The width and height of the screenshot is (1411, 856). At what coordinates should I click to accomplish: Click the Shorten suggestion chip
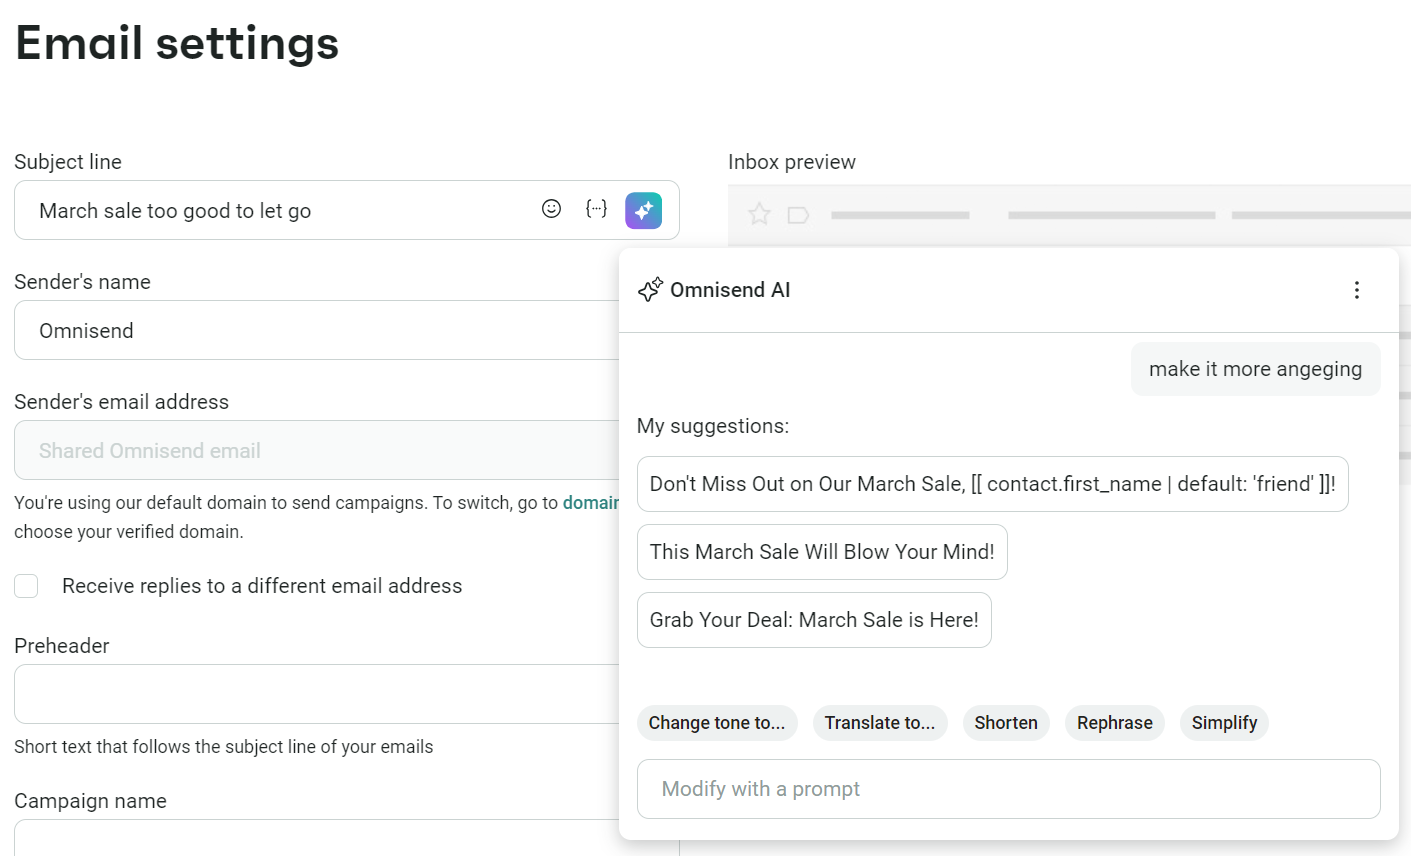[1006, 722]
